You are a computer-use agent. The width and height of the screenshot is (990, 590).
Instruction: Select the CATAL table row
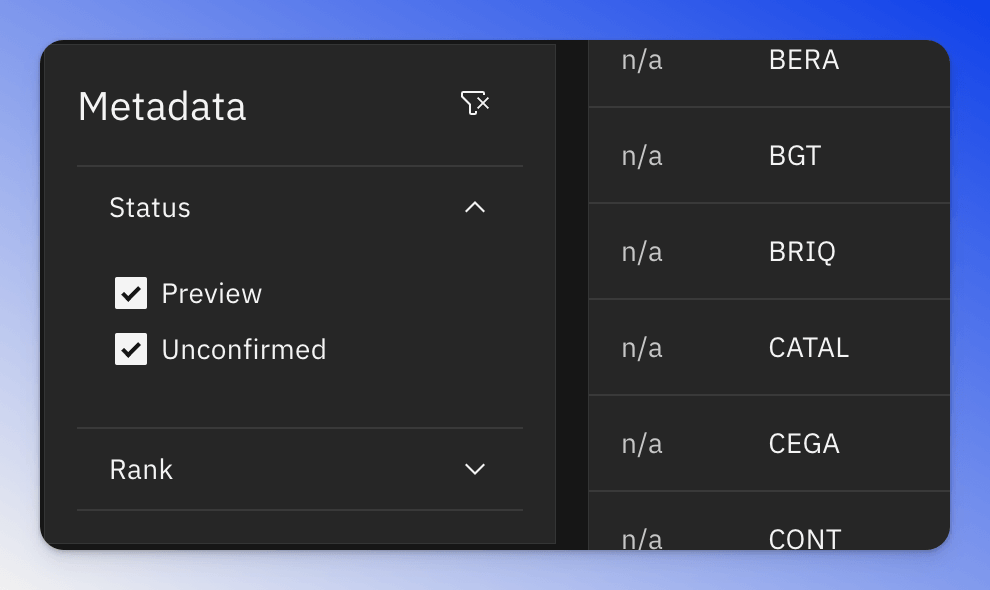coord(769,347)
